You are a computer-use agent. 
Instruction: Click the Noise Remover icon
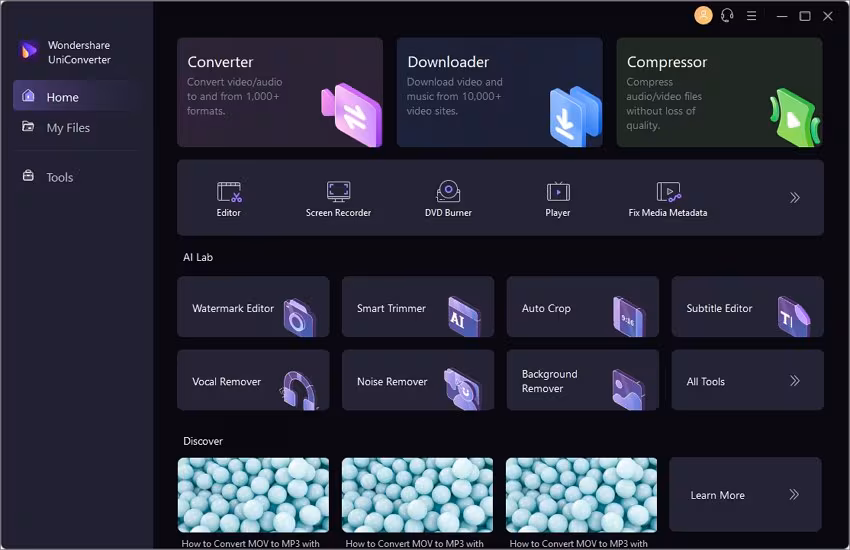tap(462, 389)
